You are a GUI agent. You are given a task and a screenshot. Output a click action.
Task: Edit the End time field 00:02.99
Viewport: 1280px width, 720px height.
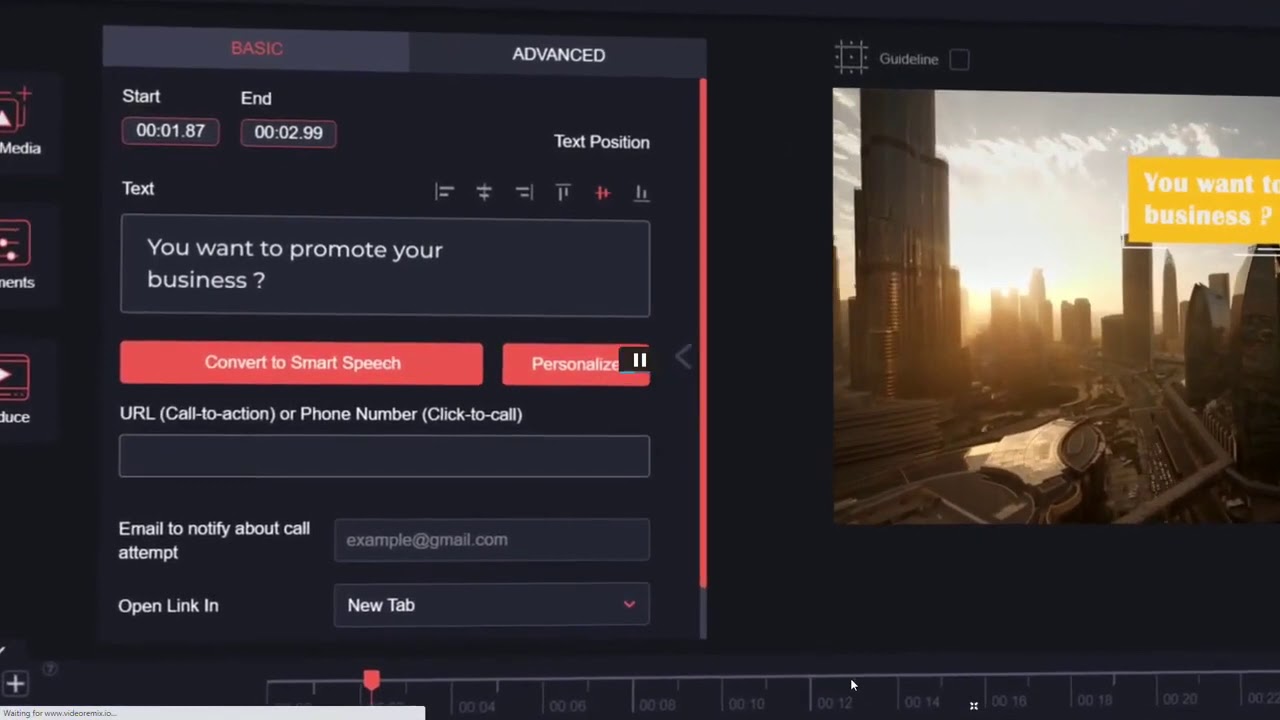click(288, 133)
